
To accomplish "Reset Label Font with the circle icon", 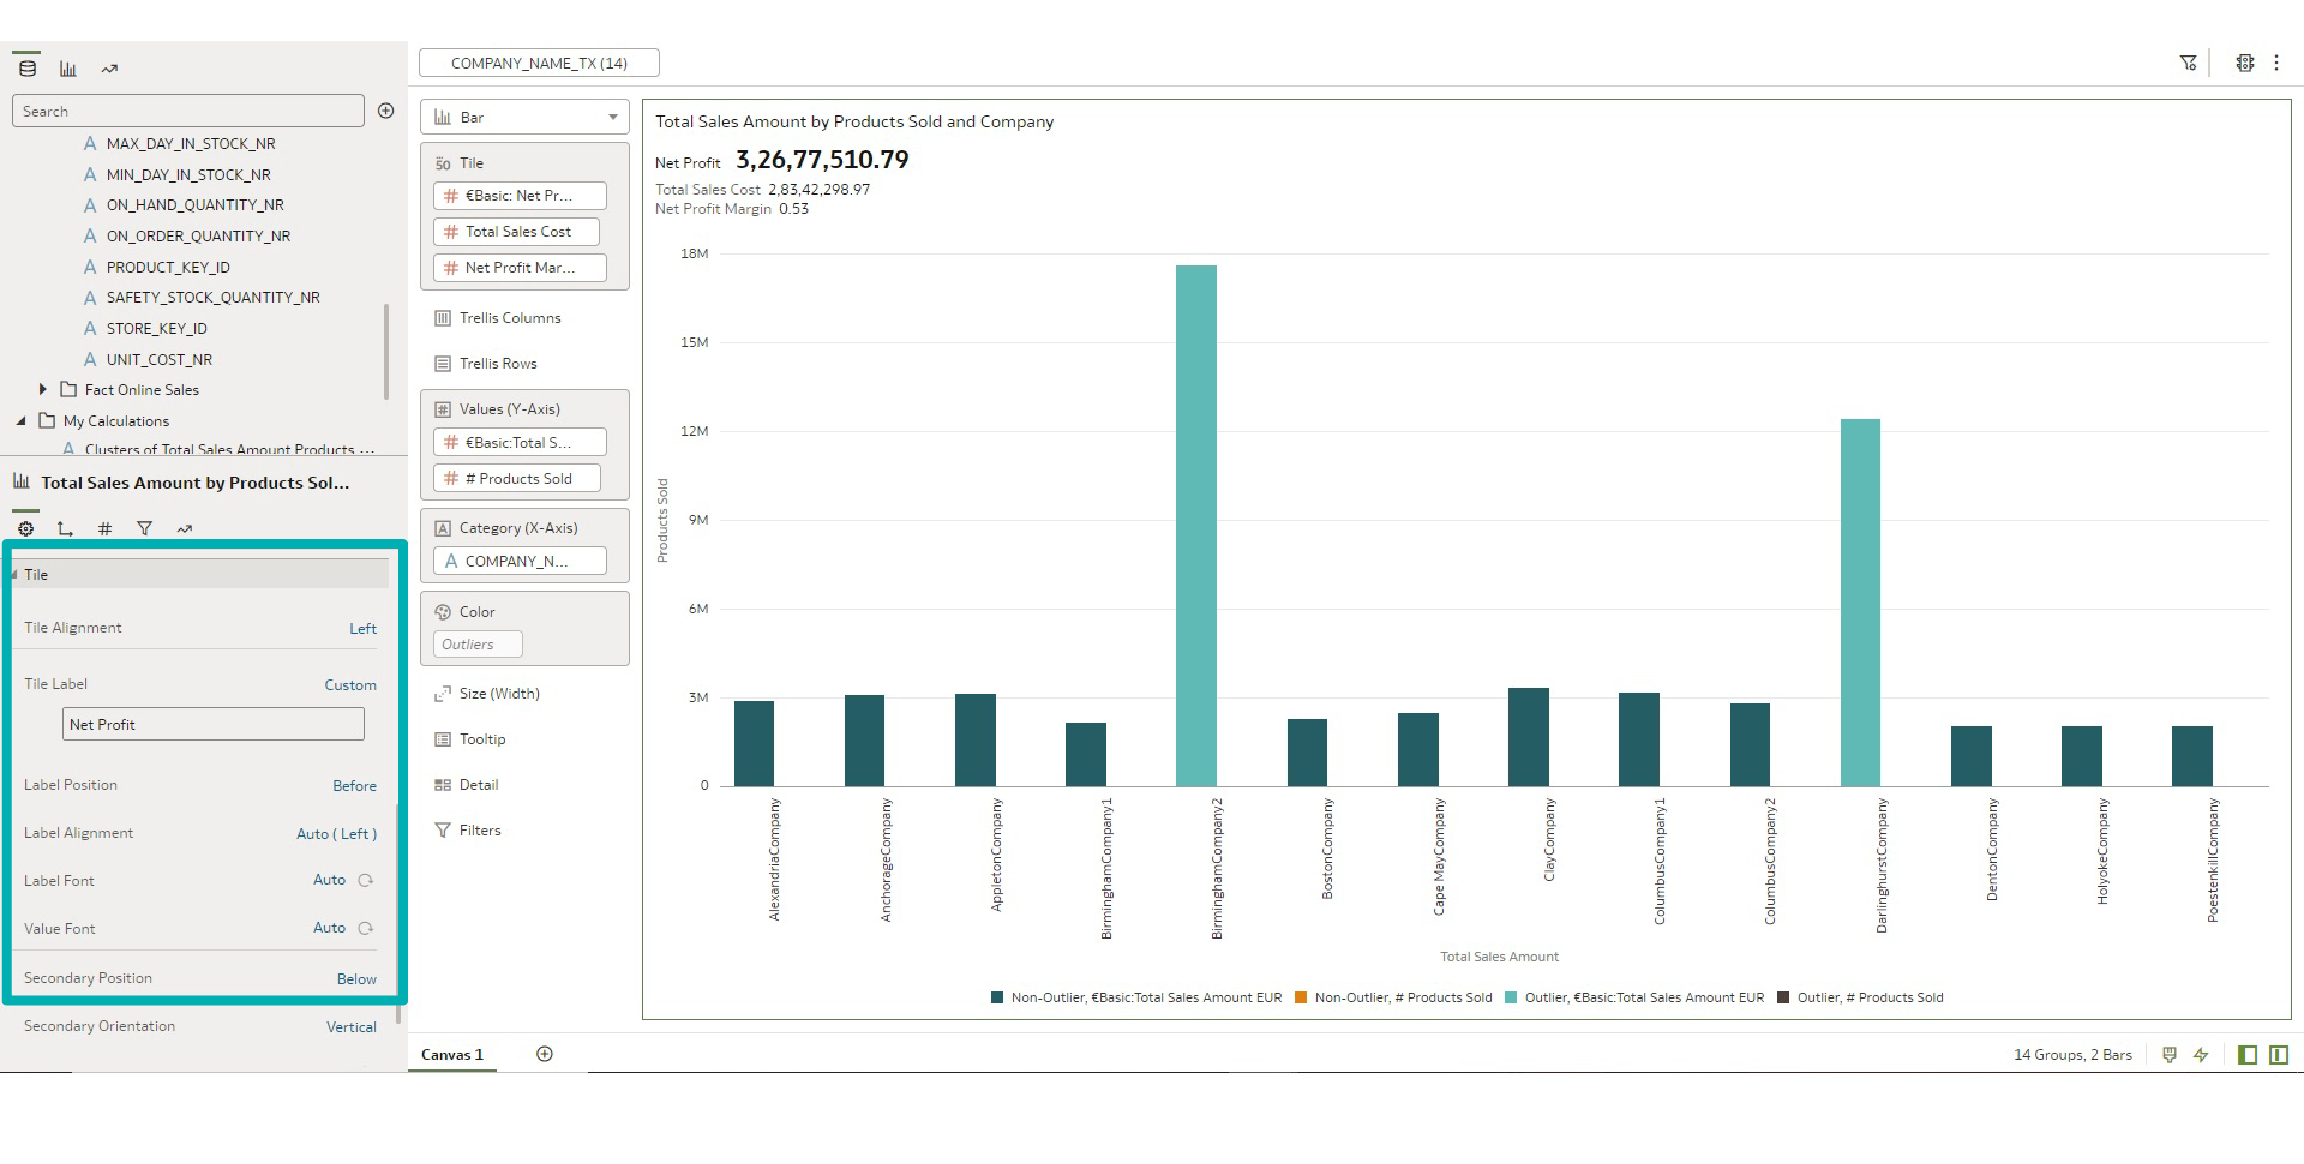I will (x=366, y=880).
